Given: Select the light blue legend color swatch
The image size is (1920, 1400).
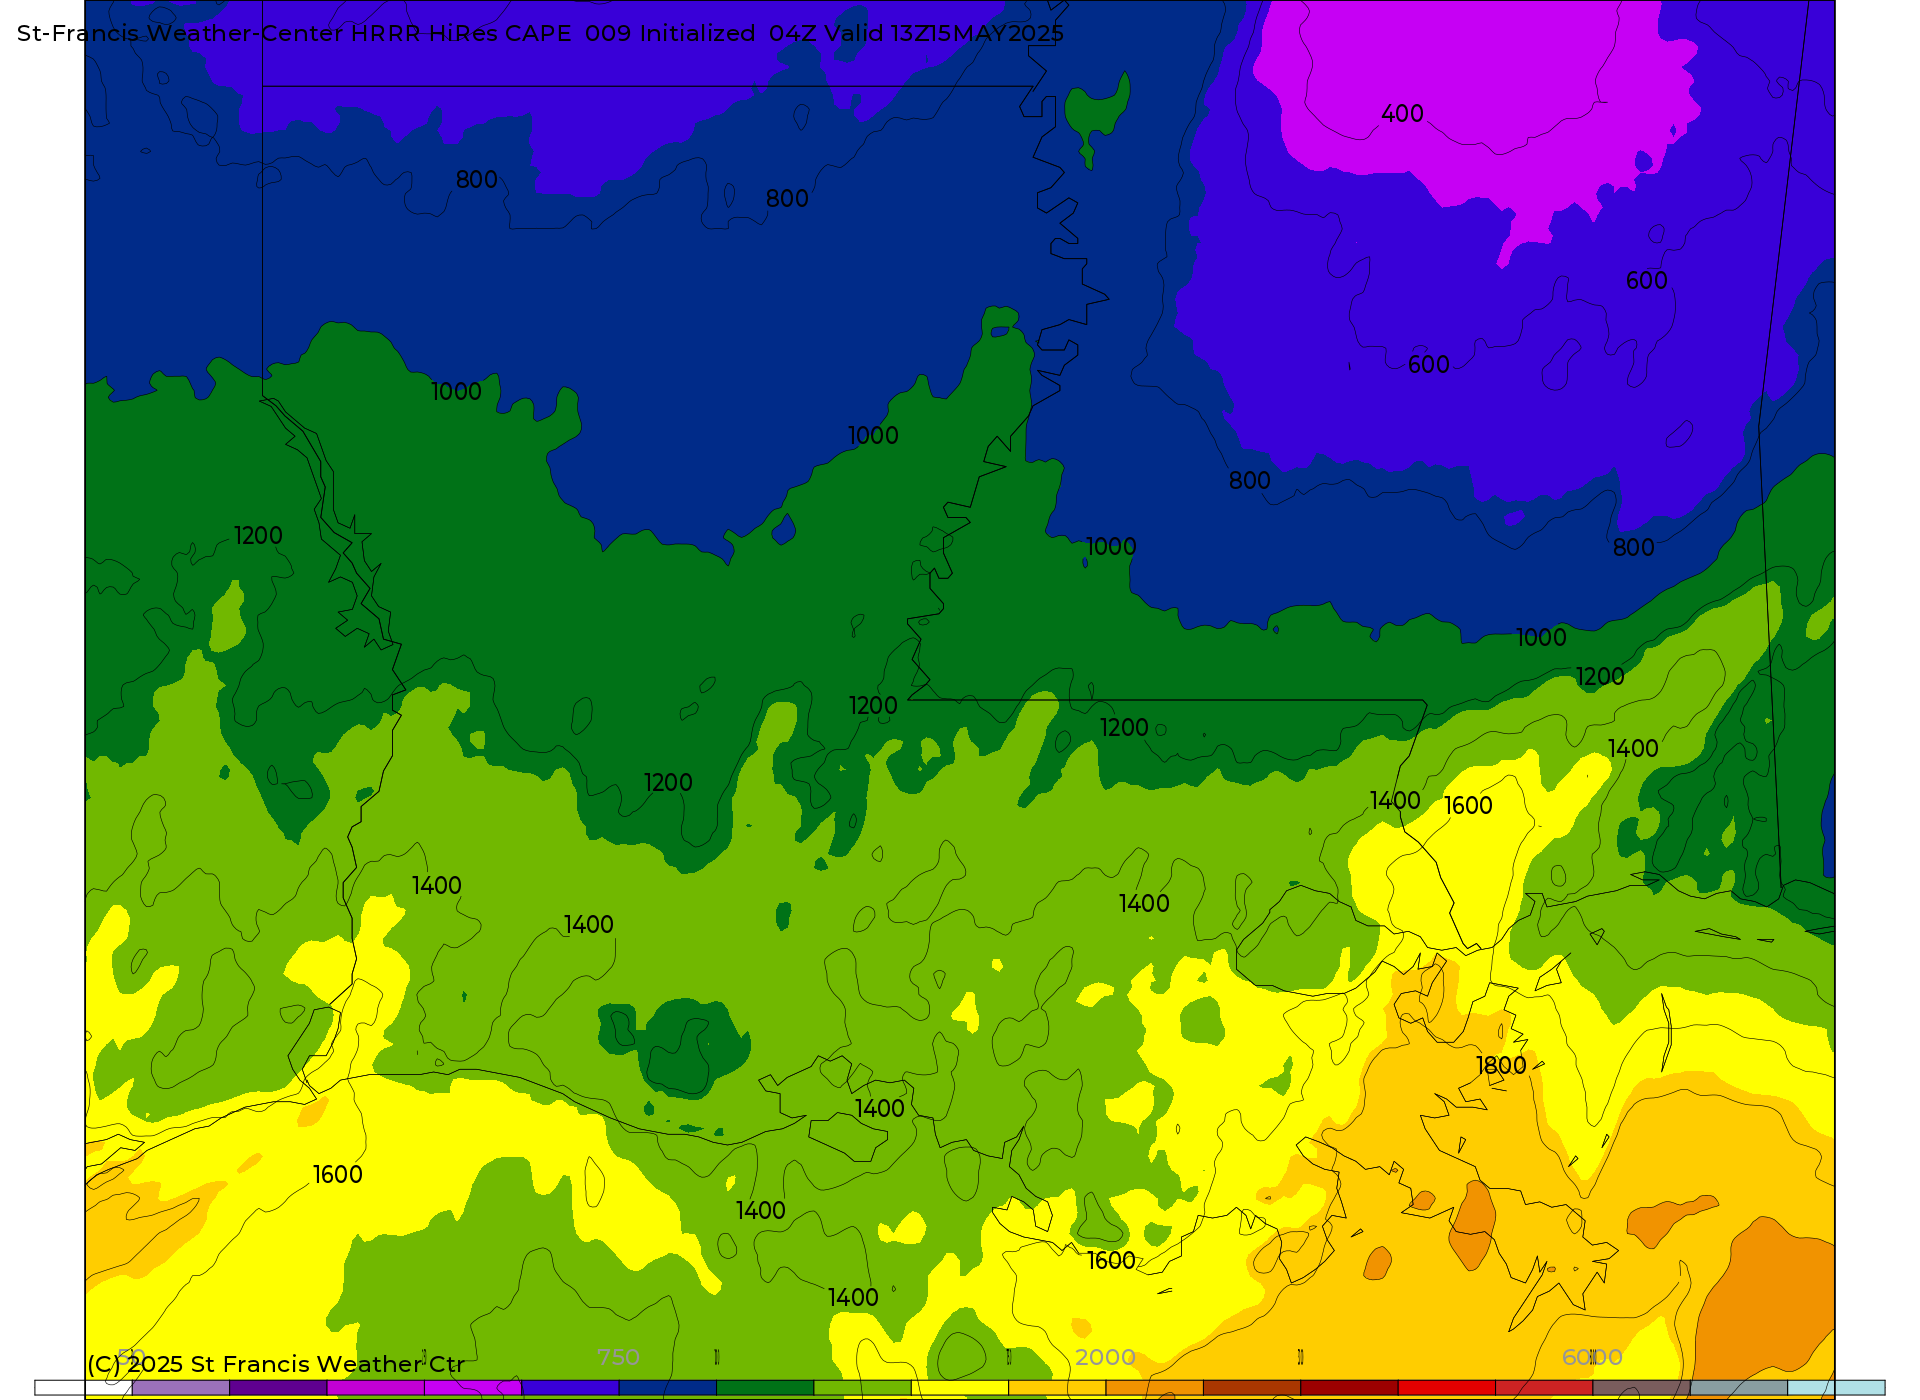Looking at the screenshot, I should coord(1836,1388).
